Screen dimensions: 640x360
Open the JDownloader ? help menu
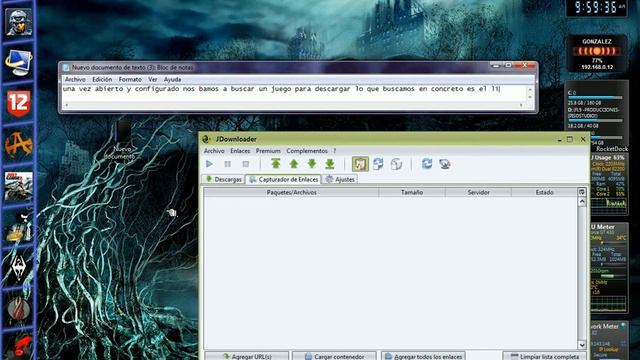(x=335, y=151)
